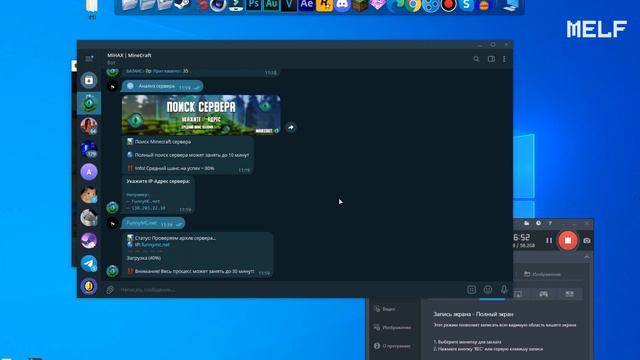The image size is (640, 360).
Task: Open the chat with the purple letter A avatar
Action: tap(89, 172)
